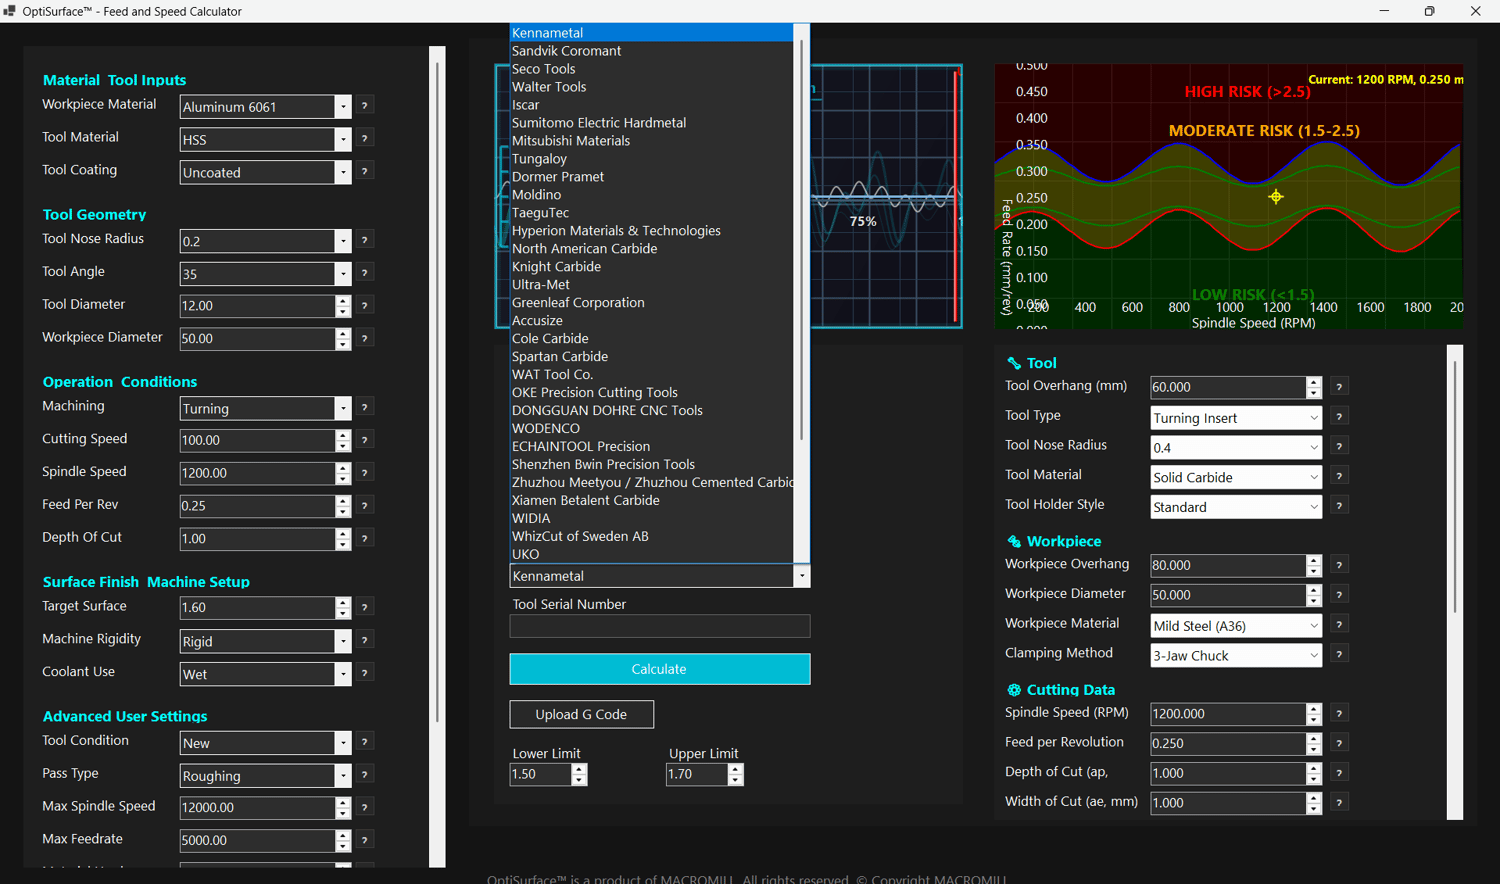Click help icon for Cutting Speed
1500x884 pixels.
365,440
